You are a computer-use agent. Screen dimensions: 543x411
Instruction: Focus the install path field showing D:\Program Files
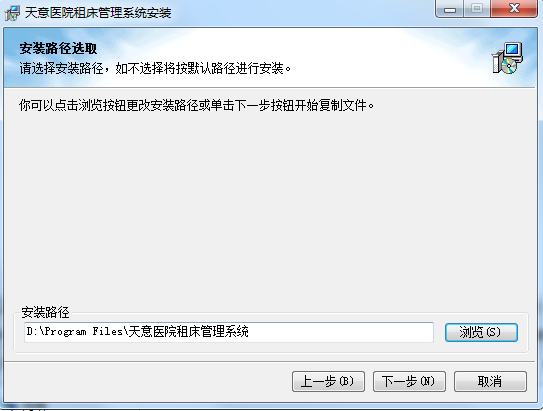pyautogui.click(x=229, y=332)
